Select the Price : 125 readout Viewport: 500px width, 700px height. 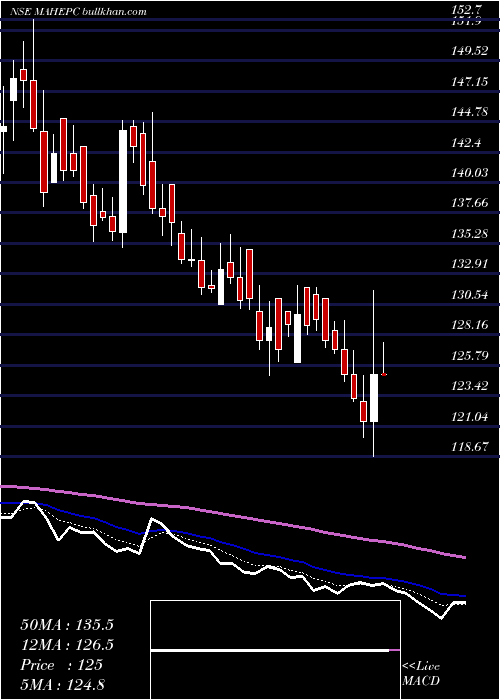click(x=61, y=665)
